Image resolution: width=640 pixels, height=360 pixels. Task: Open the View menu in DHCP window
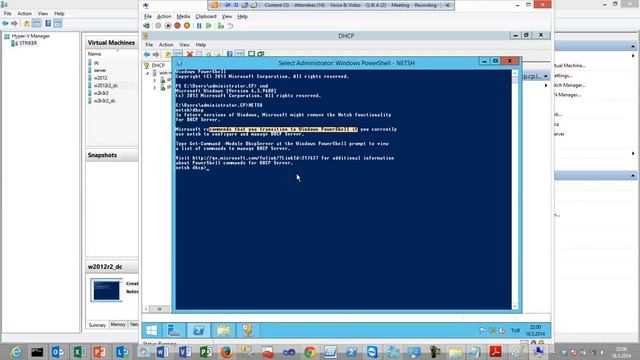(x=184, y=44)
